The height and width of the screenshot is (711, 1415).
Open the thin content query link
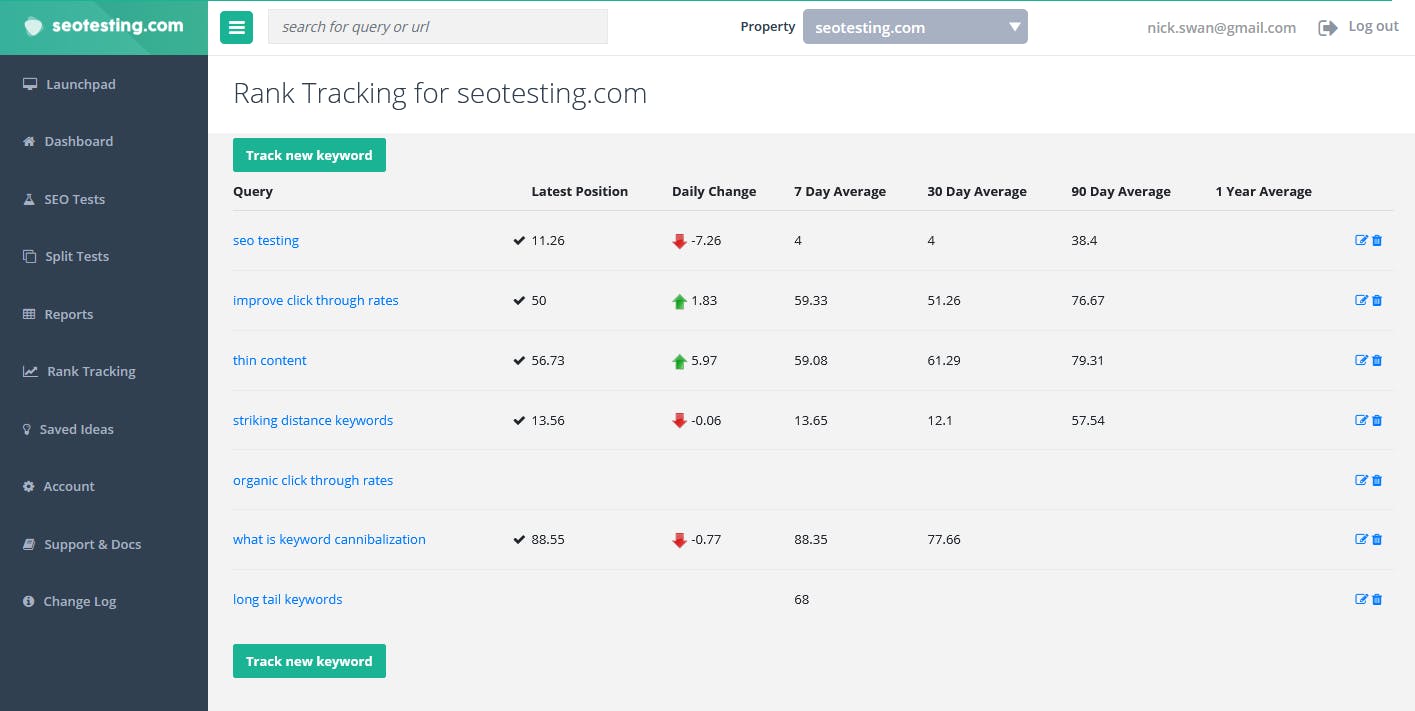(x=270, y=360)
